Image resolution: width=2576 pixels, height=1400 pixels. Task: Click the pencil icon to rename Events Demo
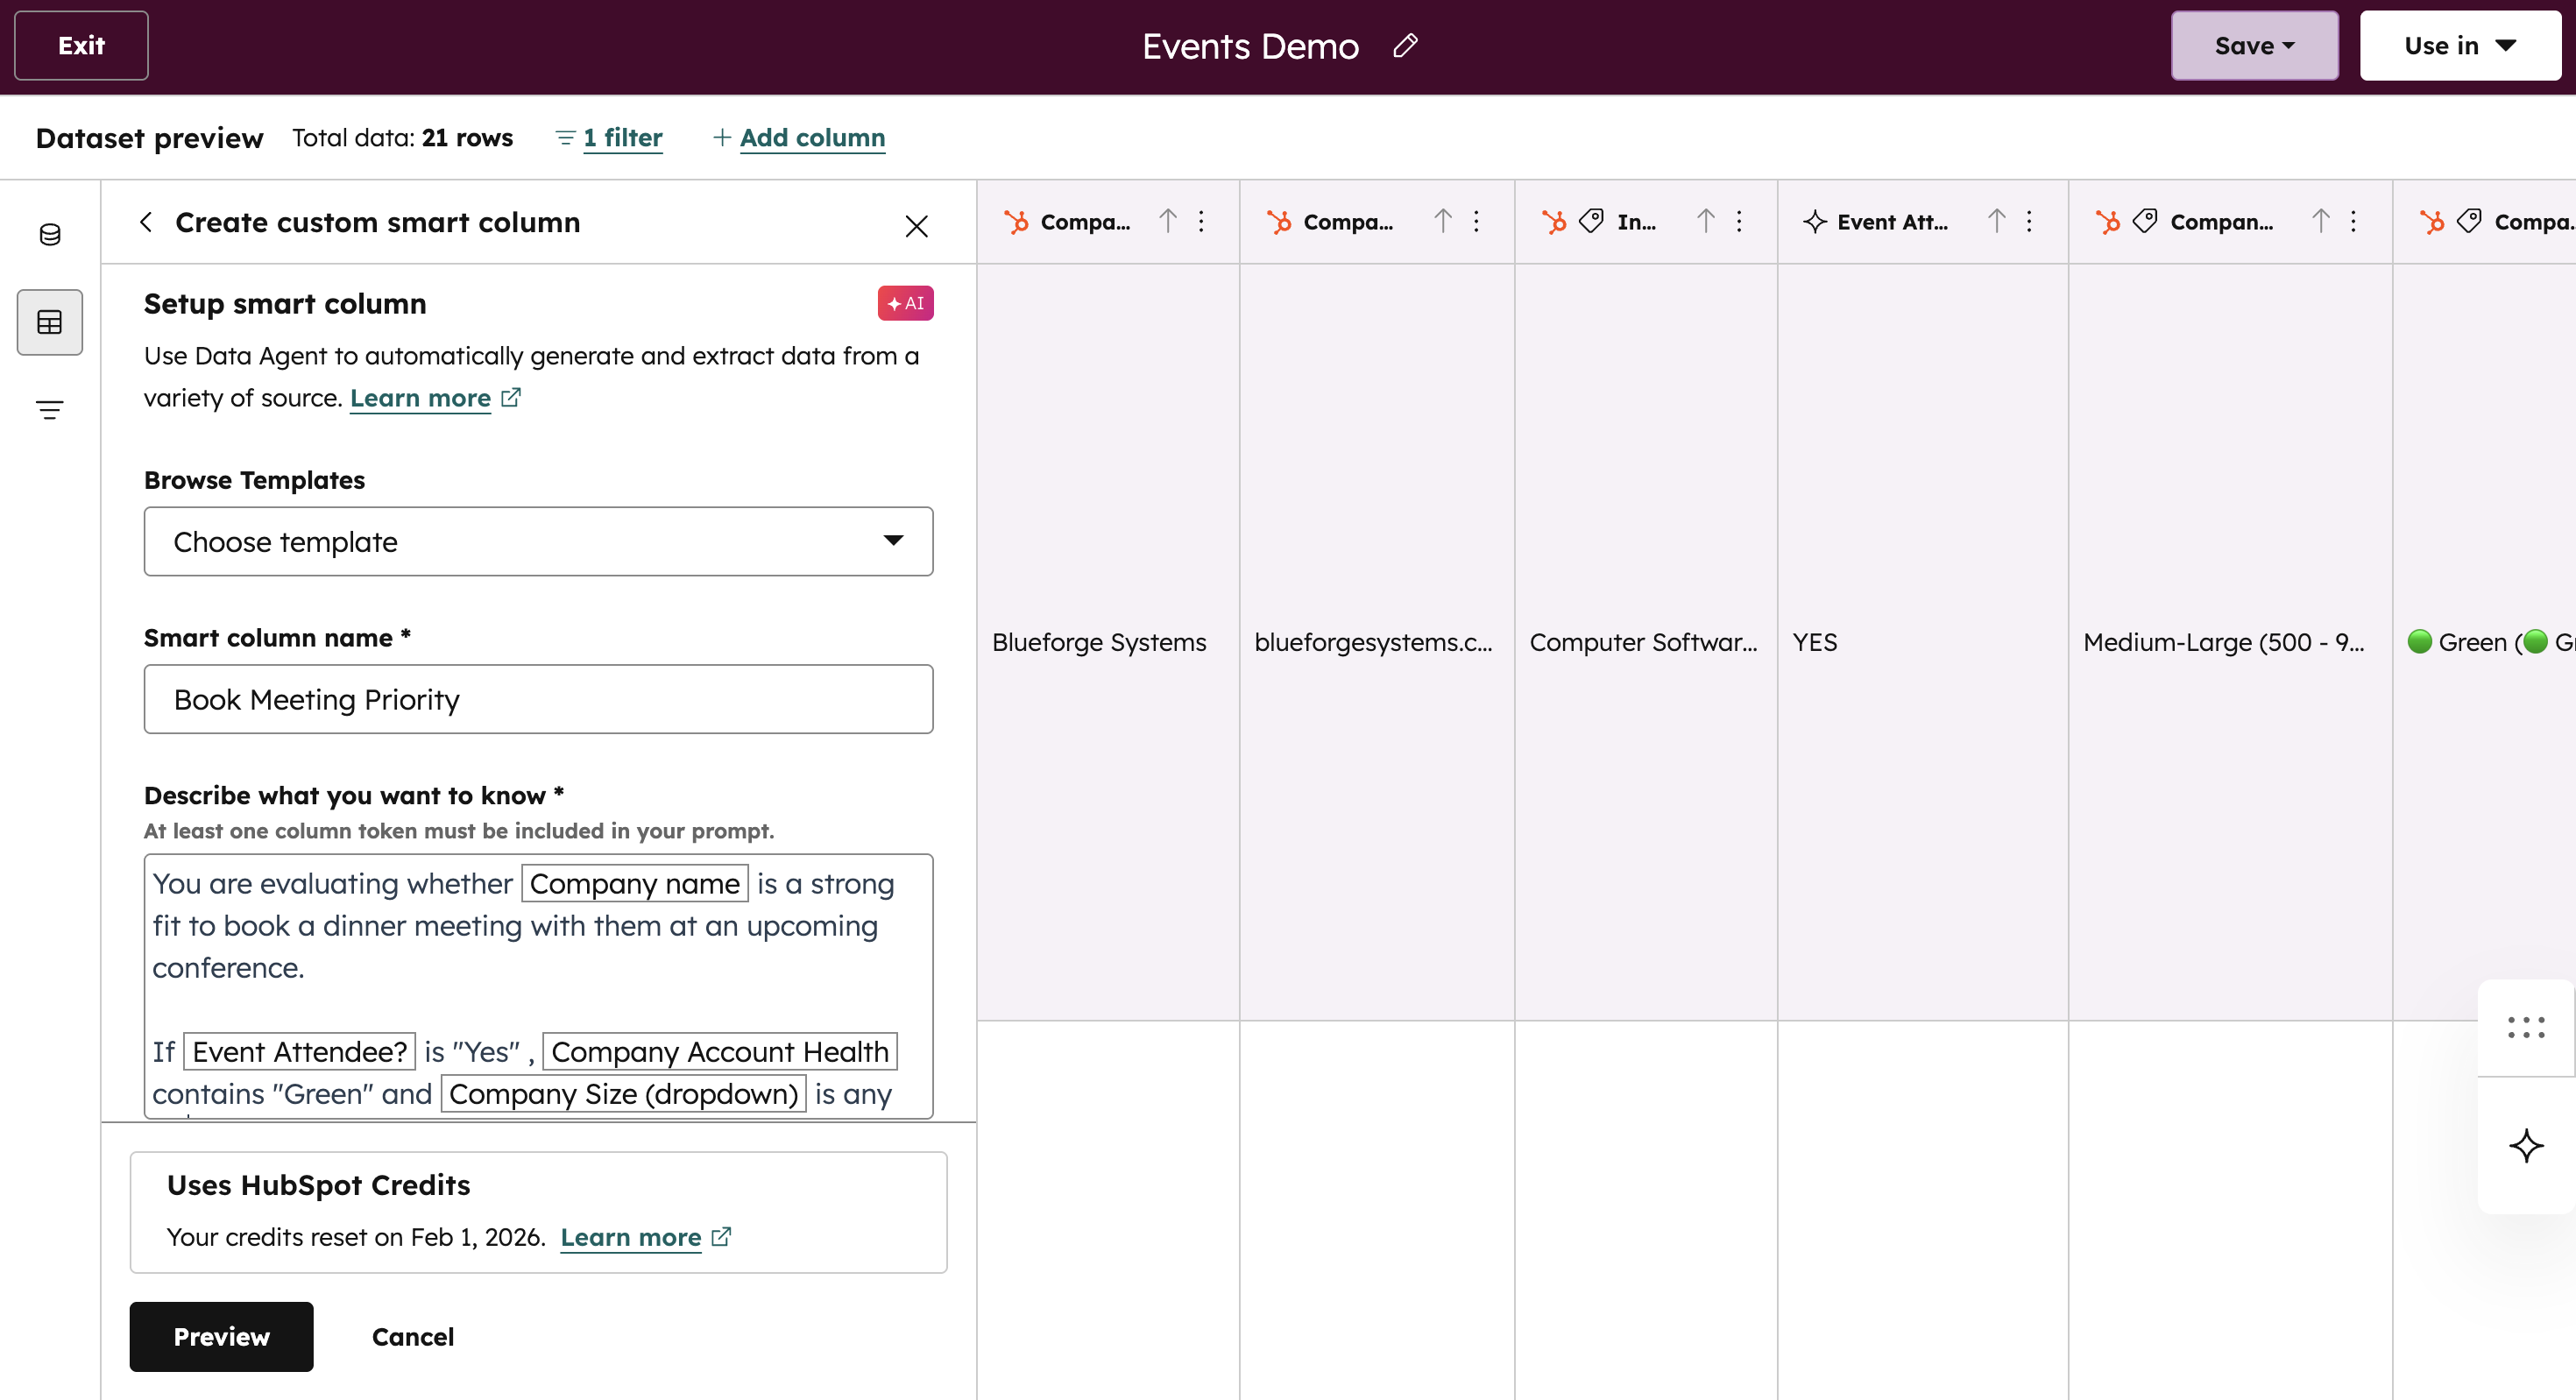click(1405, 46)
